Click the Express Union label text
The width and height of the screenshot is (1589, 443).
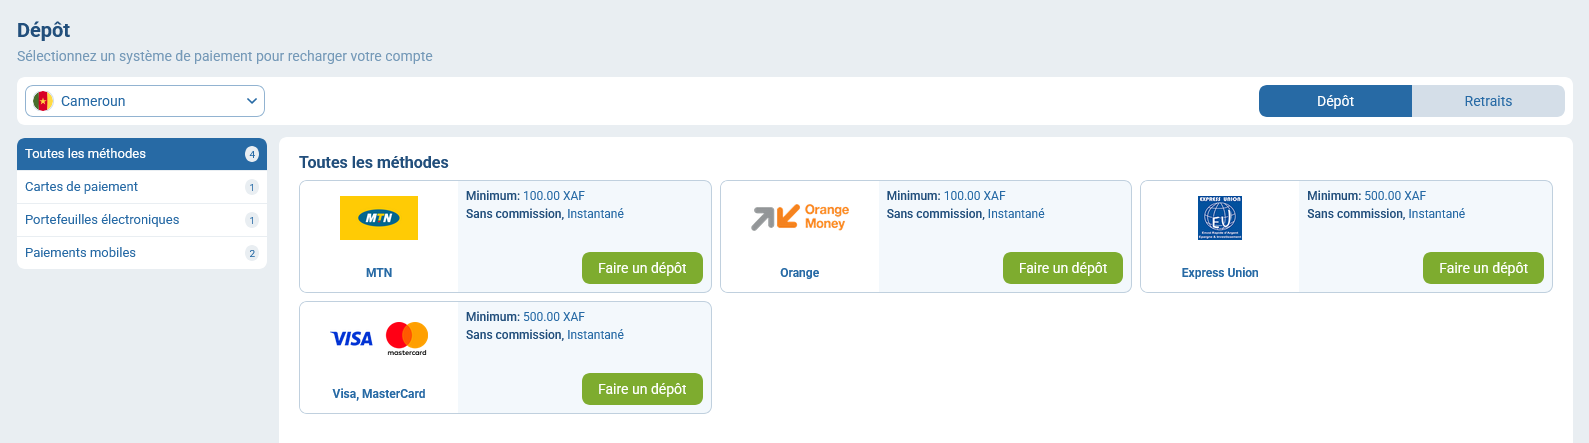[x=1220, y=273]
